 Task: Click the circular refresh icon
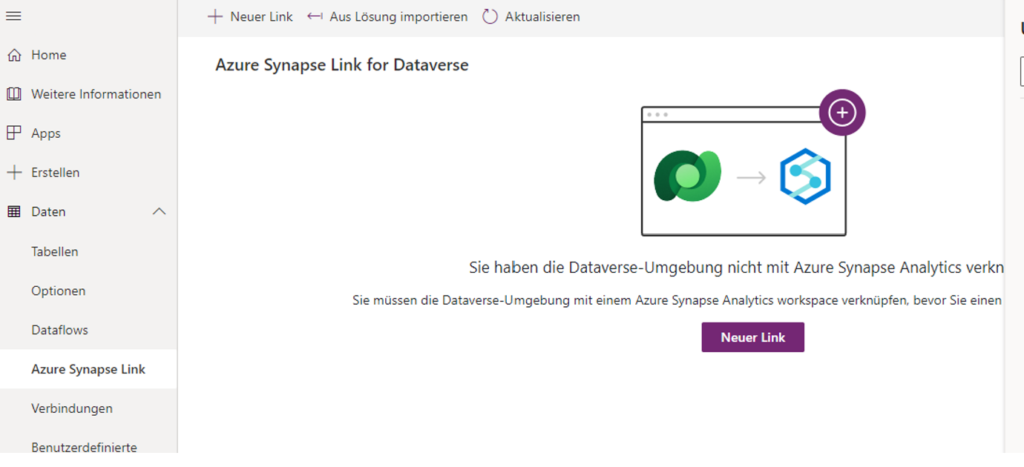click(x=490, y=16)
